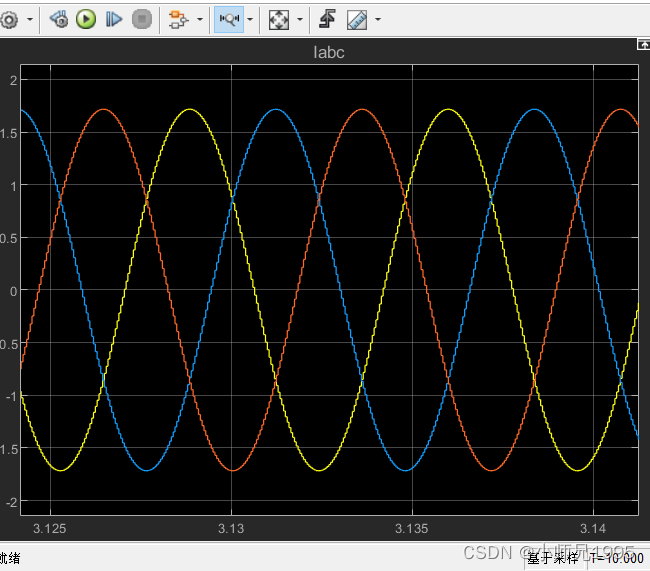The width and height of the screenshot is (650, 571).
Task: Run the simulation with the green play button
Action: pos(86,19)
